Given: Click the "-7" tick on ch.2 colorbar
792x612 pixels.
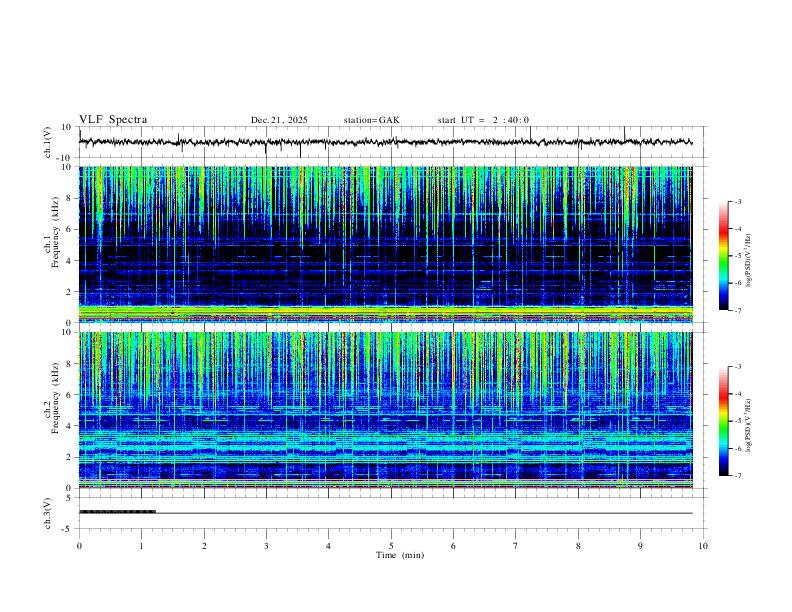Looking at the screenshot, I should [737, 476].
